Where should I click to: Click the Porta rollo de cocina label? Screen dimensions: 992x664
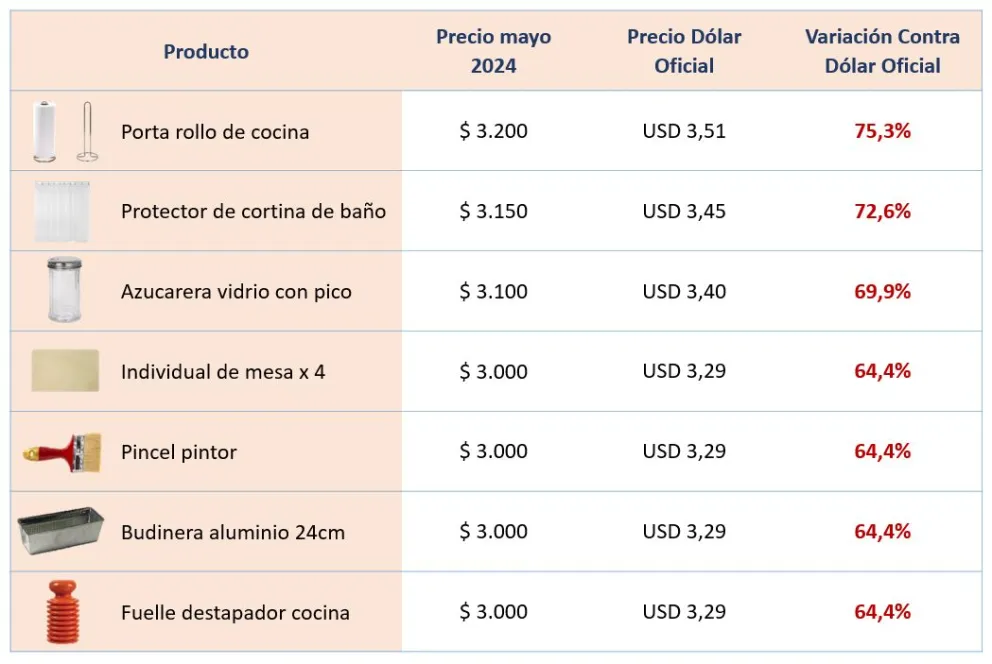215,132
